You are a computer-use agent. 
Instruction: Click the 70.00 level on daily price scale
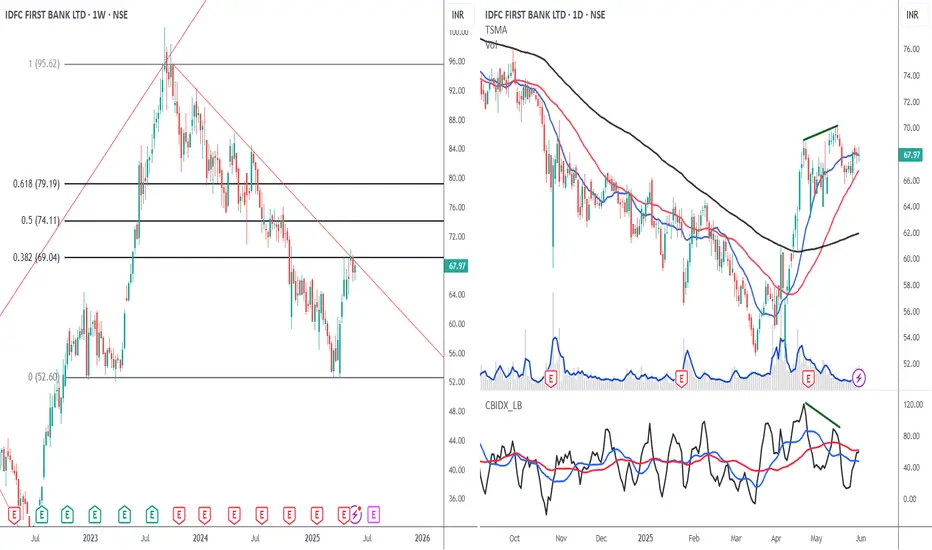coord(911,128)
